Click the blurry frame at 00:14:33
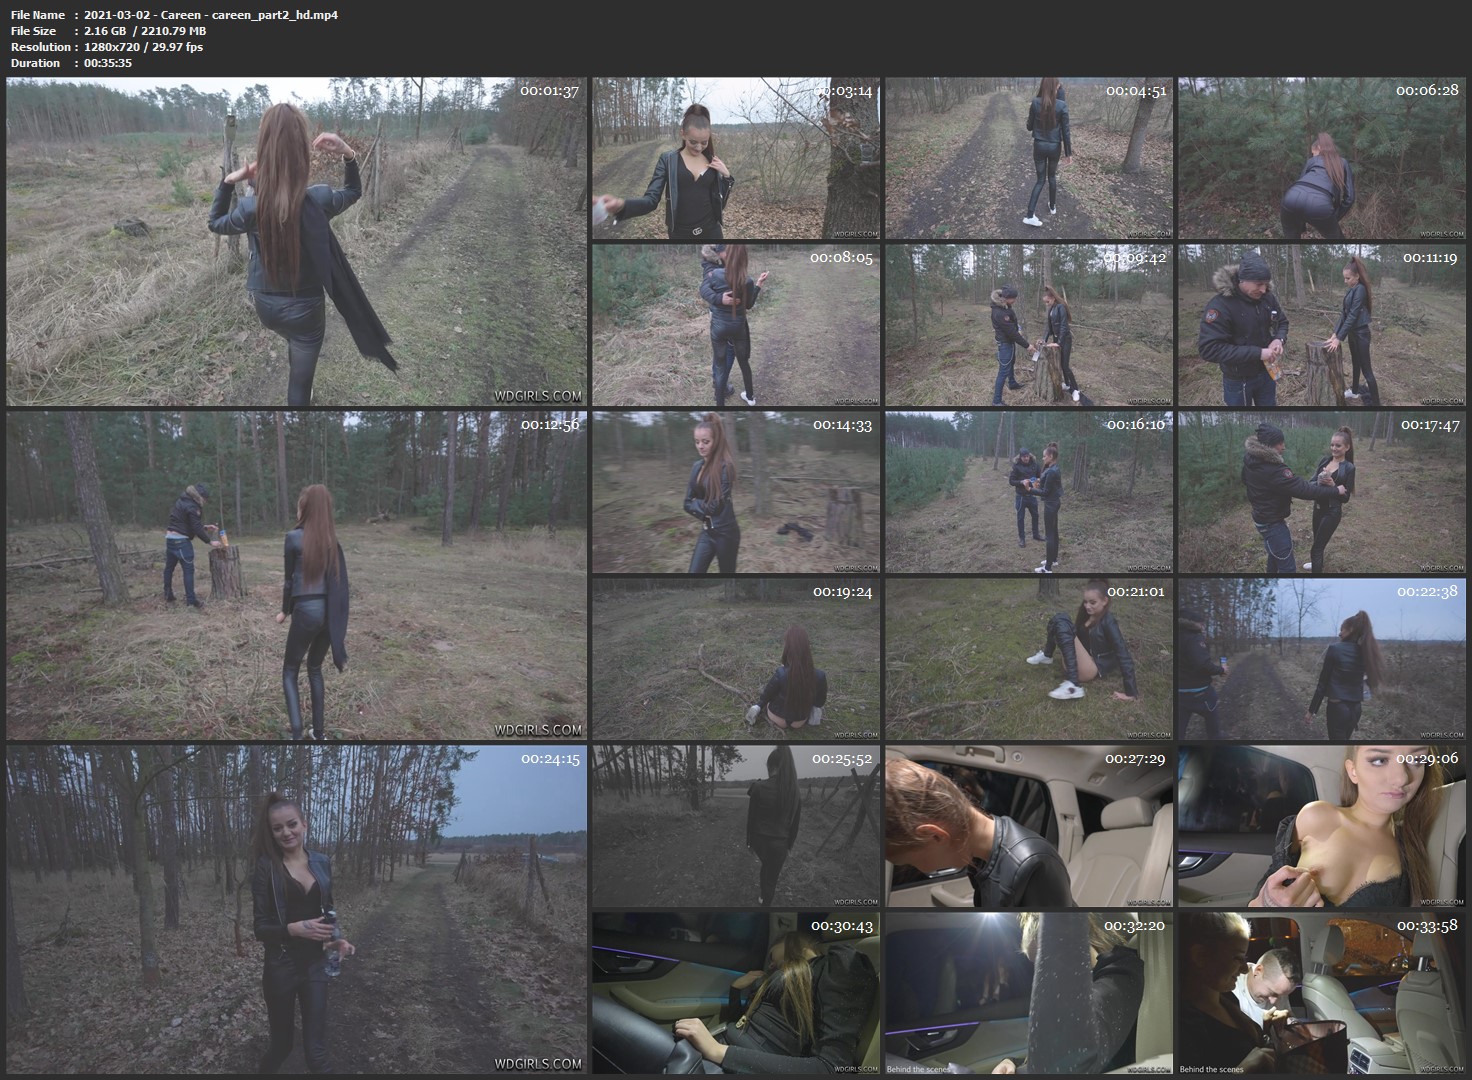 [736, 491]
